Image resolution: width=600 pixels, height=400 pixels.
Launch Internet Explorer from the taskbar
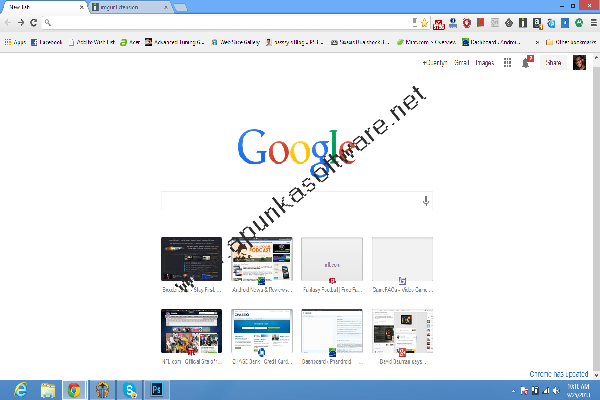[20, 390]
